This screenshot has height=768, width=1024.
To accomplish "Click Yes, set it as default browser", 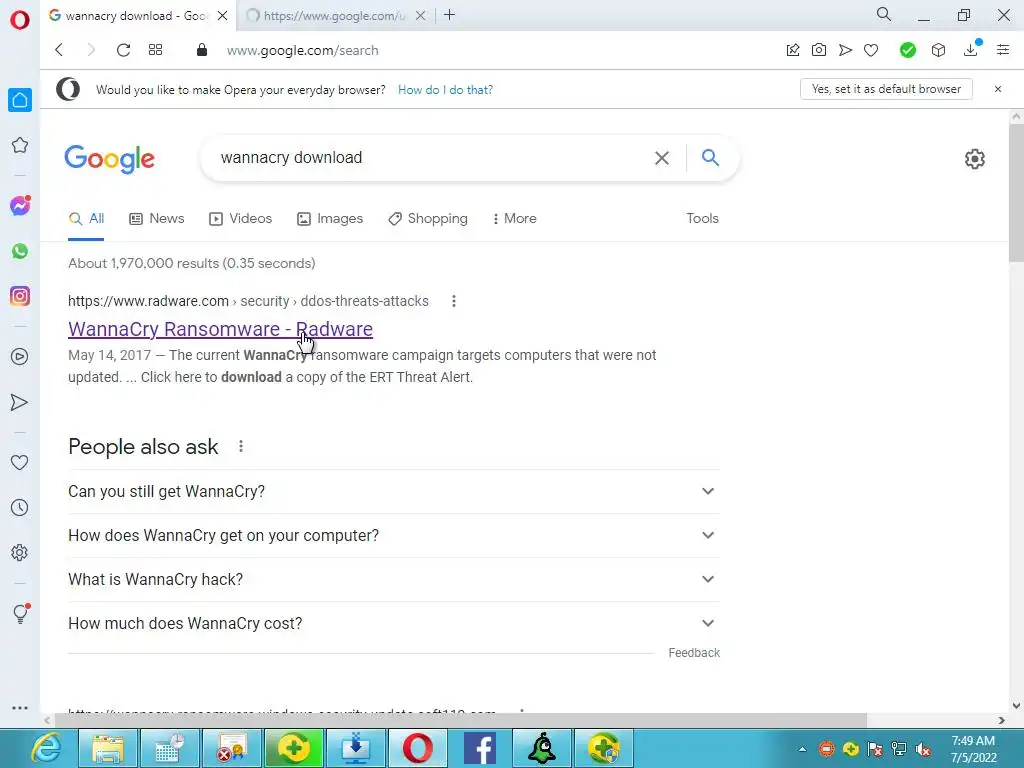I will (x=886, y=89).
